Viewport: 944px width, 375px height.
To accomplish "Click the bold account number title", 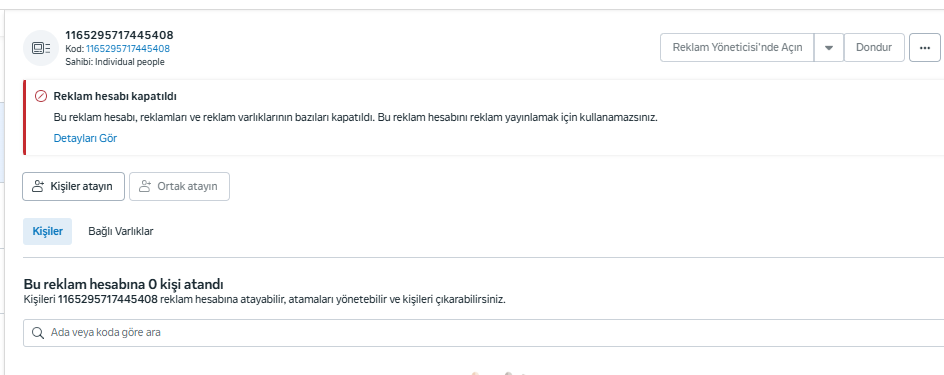I will click(119, 36).
